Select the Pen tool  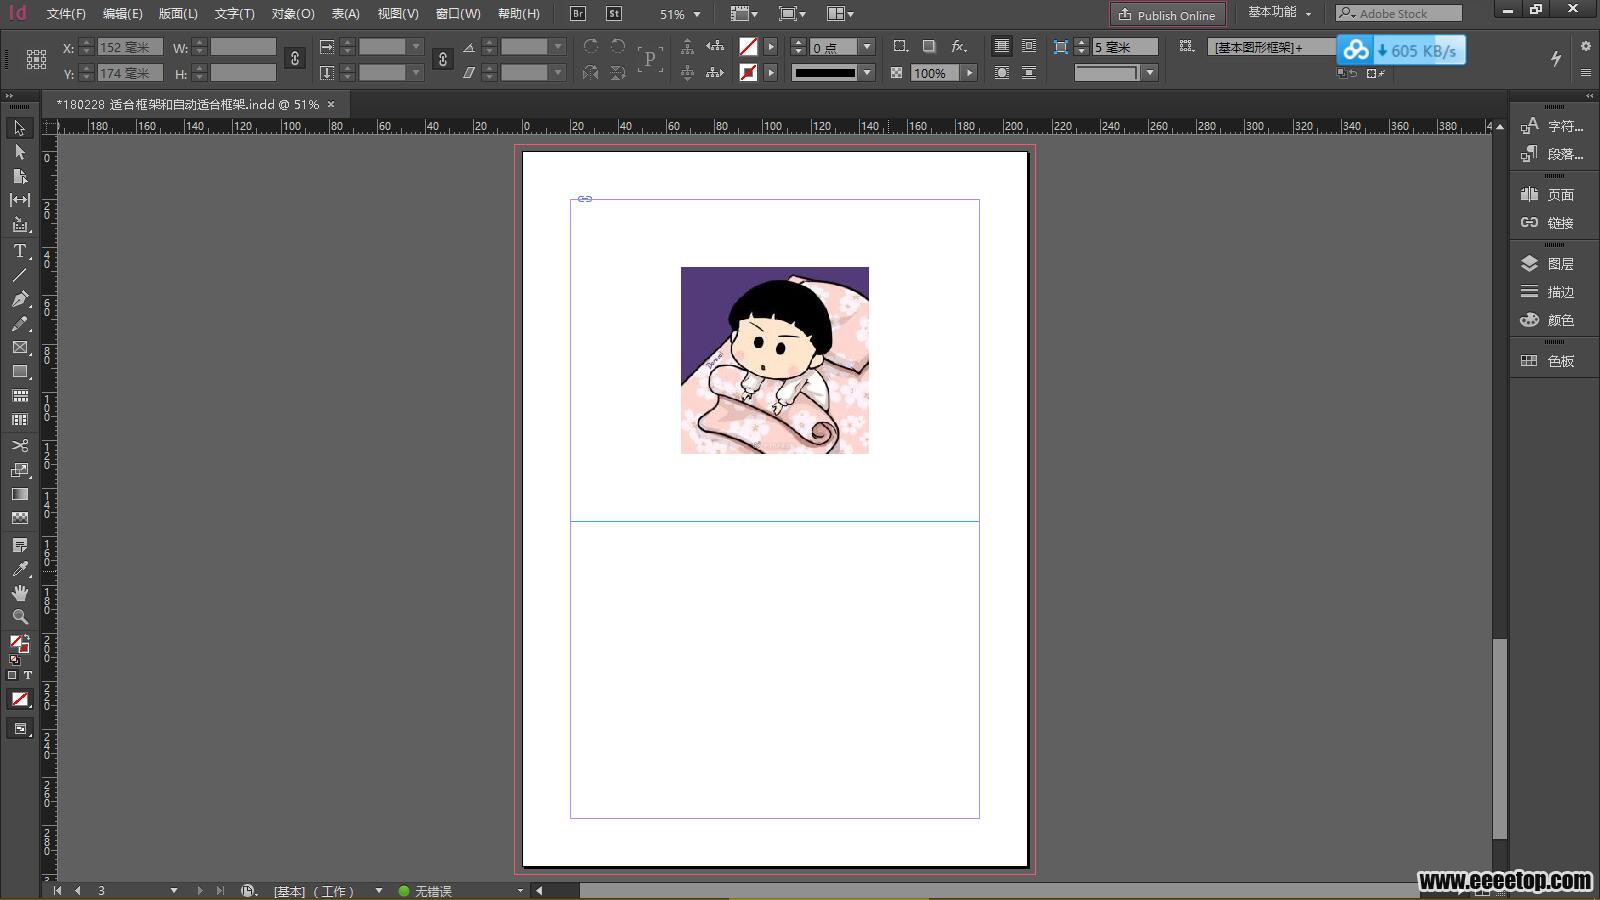tap(19, 299)
